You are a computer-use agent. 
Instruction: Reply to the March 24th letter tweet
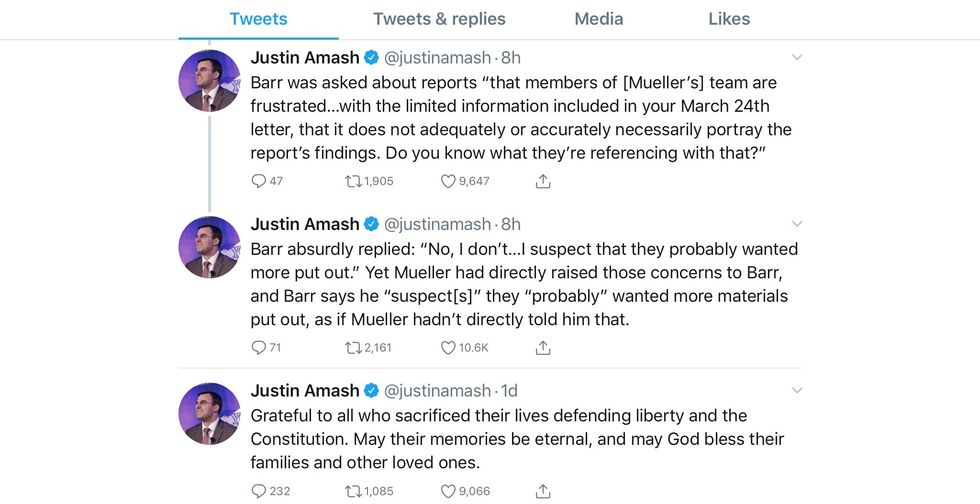click(258, 181)
